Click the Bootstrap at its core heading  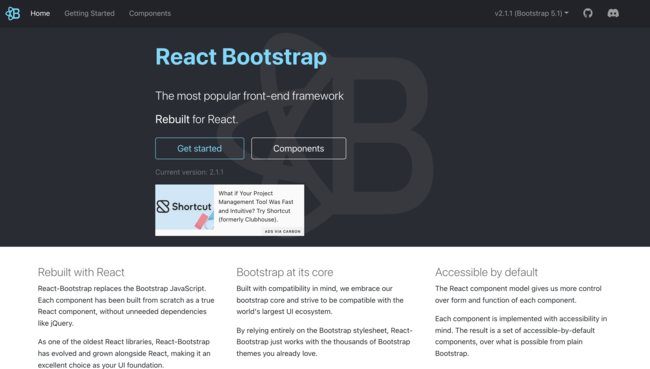pyautogui.click(x=284, y=272)
